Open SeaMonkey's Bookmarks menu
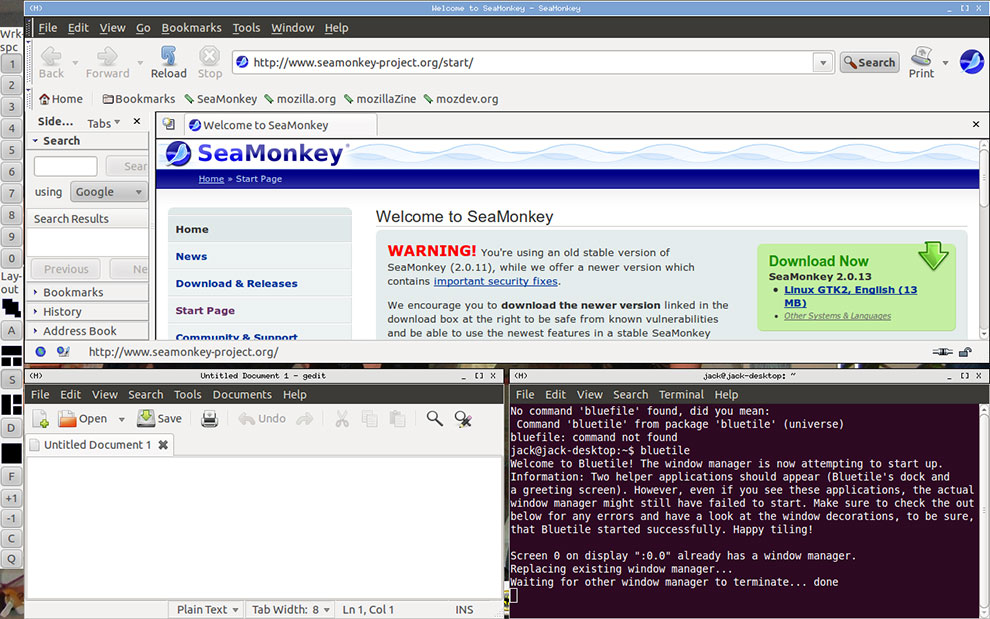Screen dimensions: 990x619 (191, 28)
